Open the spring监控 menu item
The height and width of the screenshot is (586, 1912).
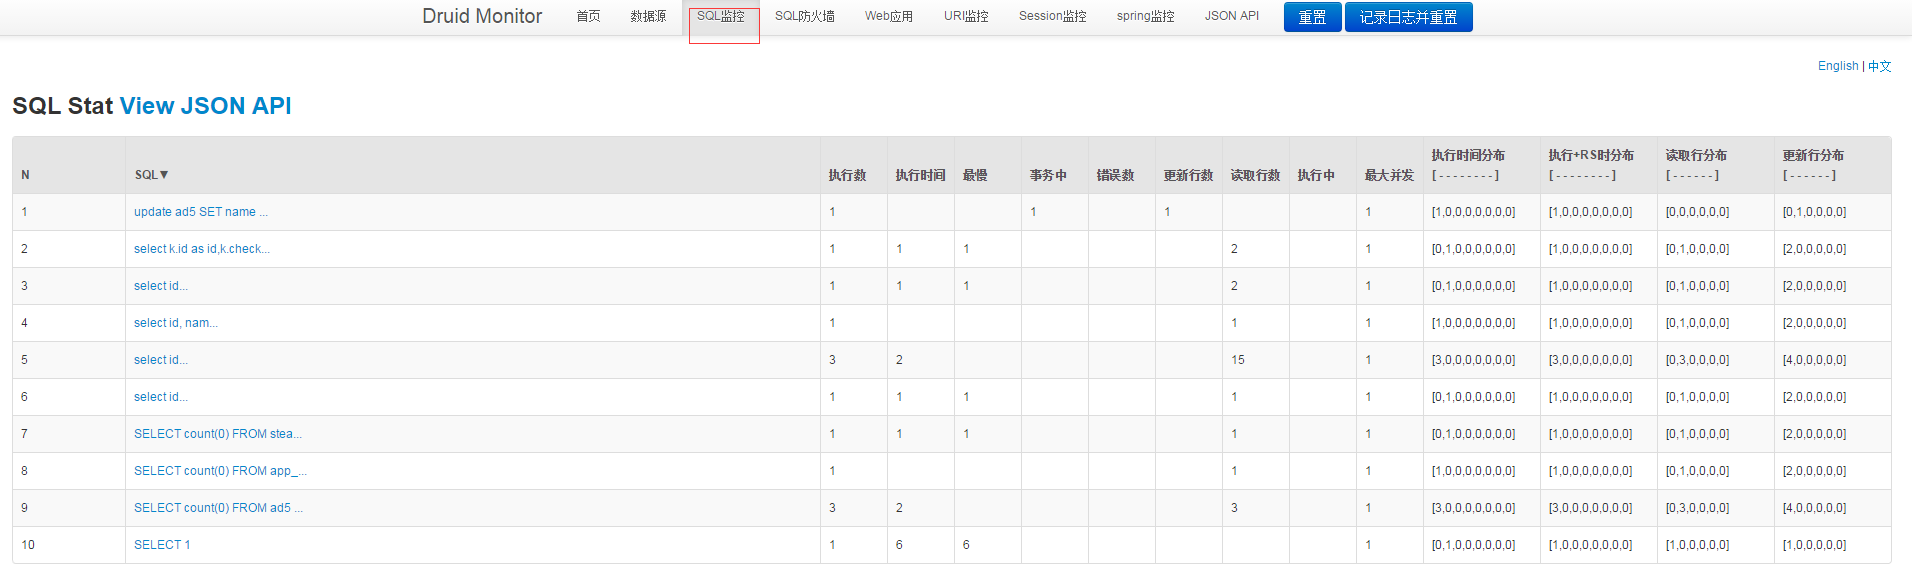coord(1146,16)
